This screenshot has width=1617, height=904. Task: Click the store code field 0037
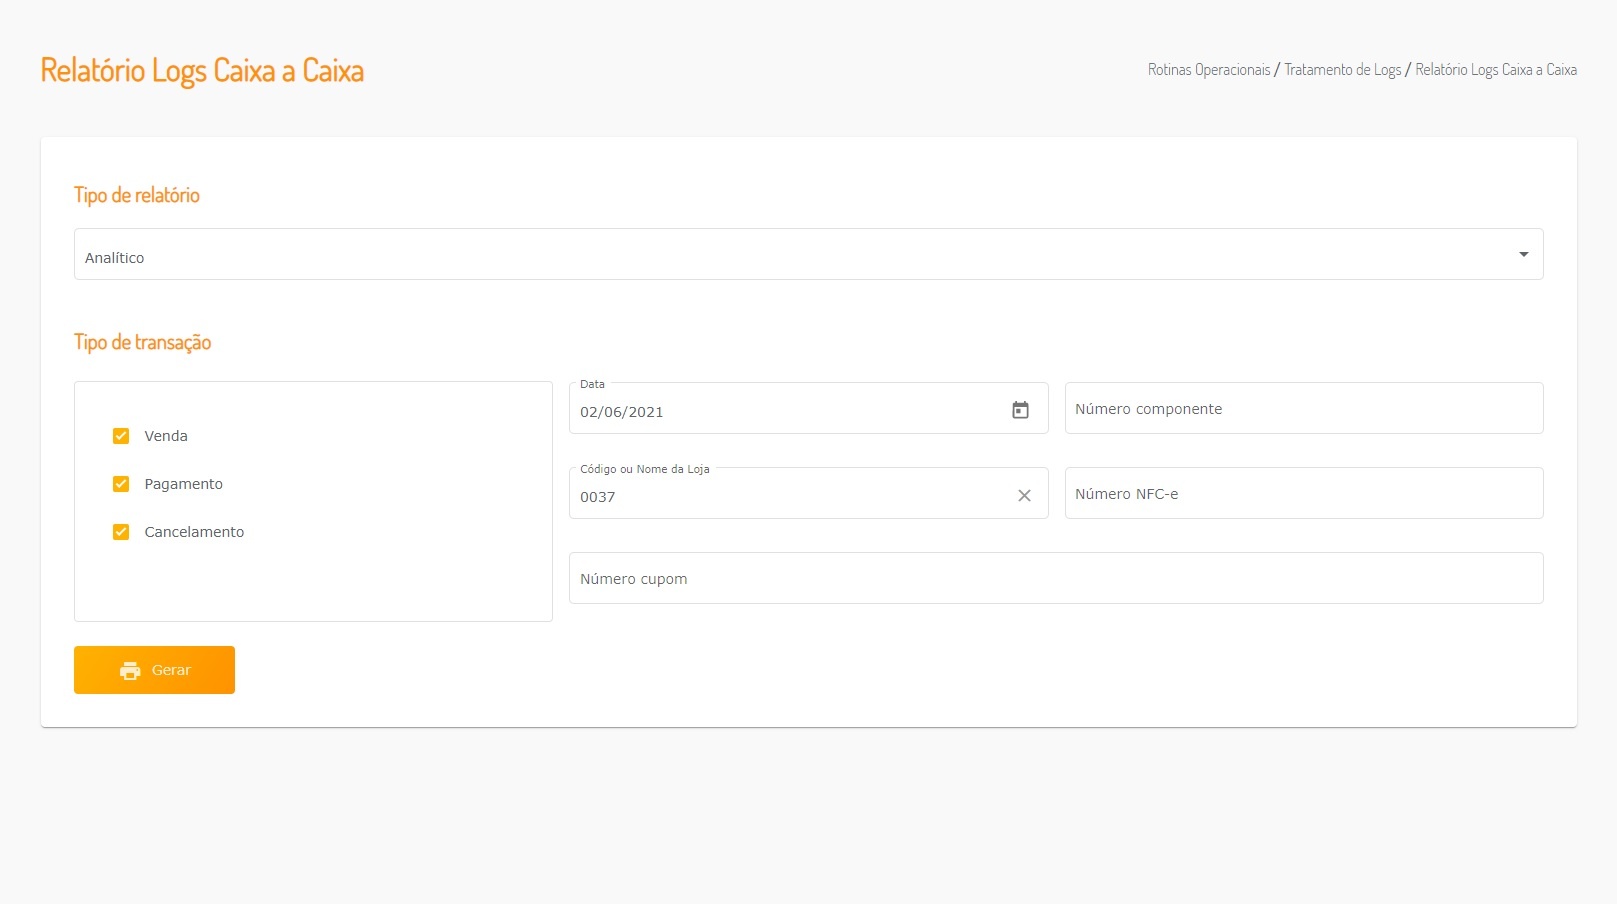pos(780,496)
